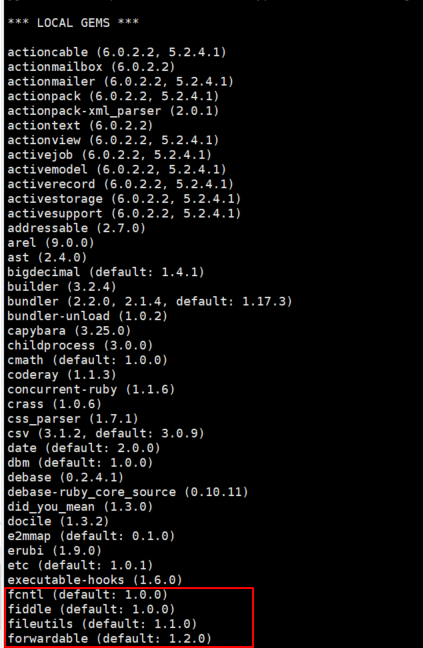Click the fiddle (default: 1.0.0) line
423x648 pixels.
[91, 609]
